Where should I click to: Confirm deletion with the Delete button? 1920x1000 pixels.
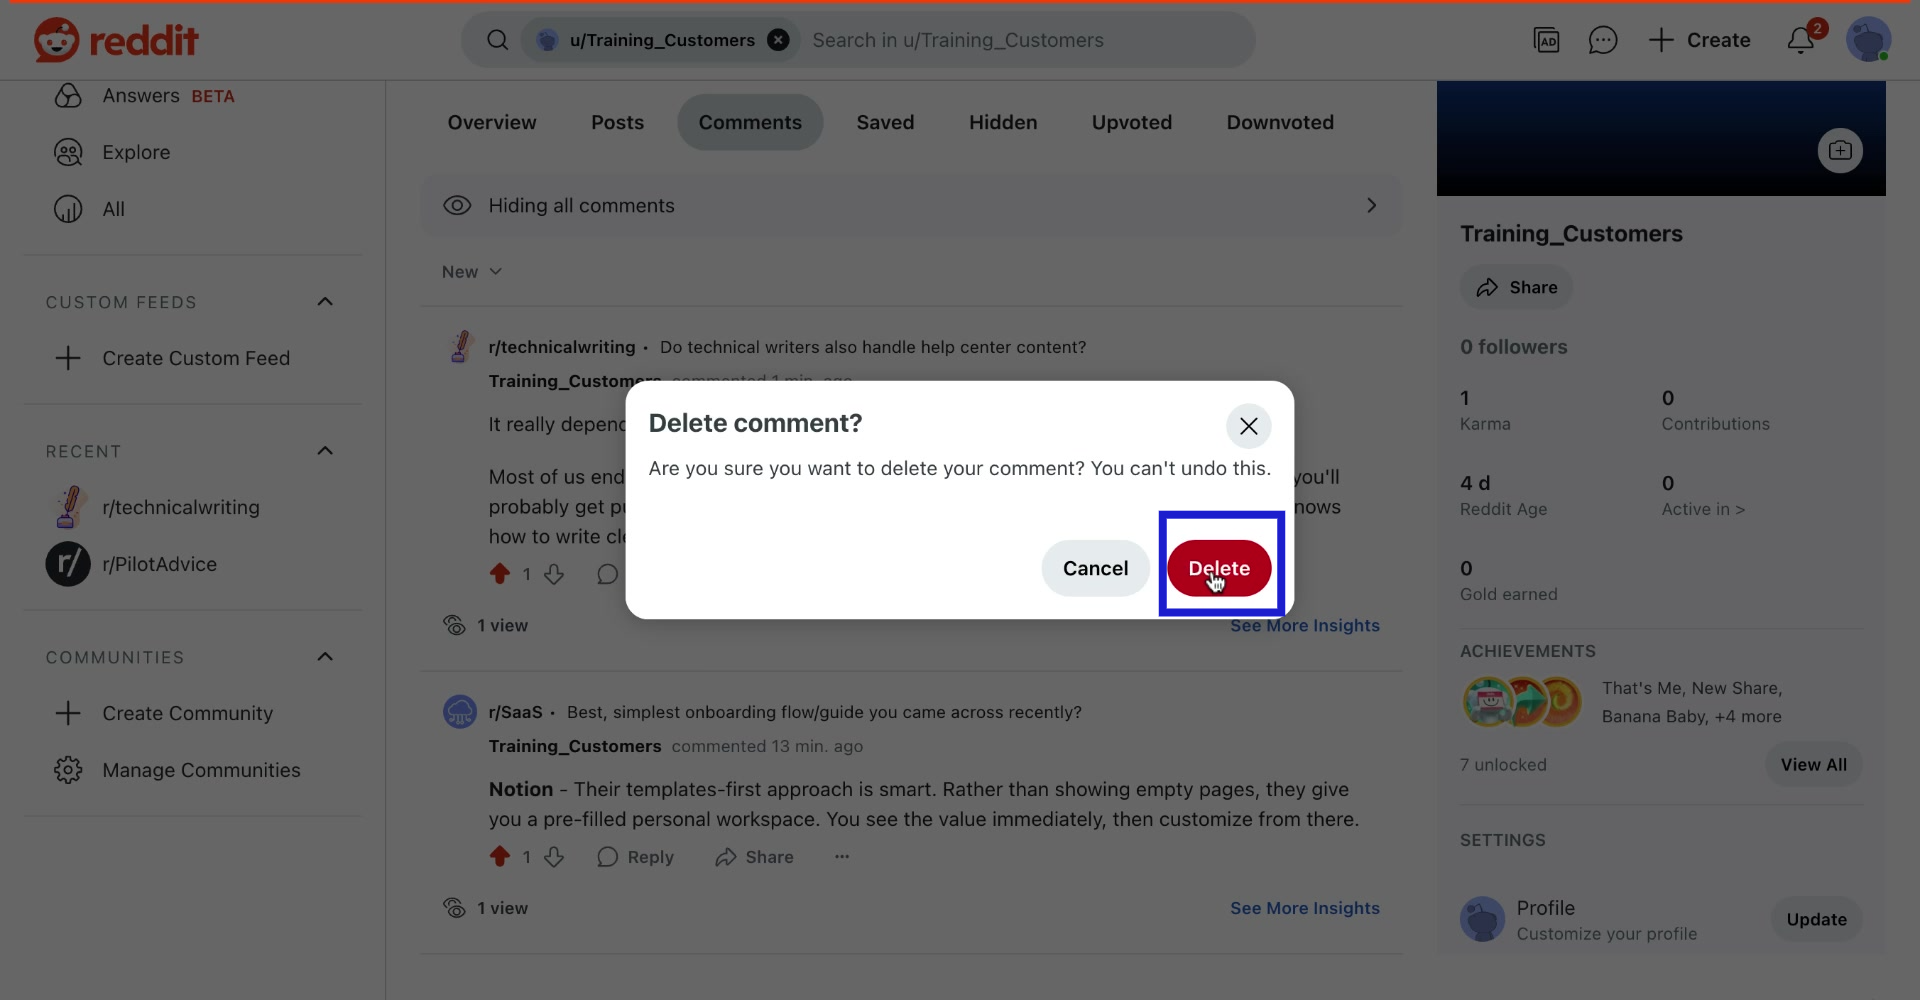[1220, 567]
